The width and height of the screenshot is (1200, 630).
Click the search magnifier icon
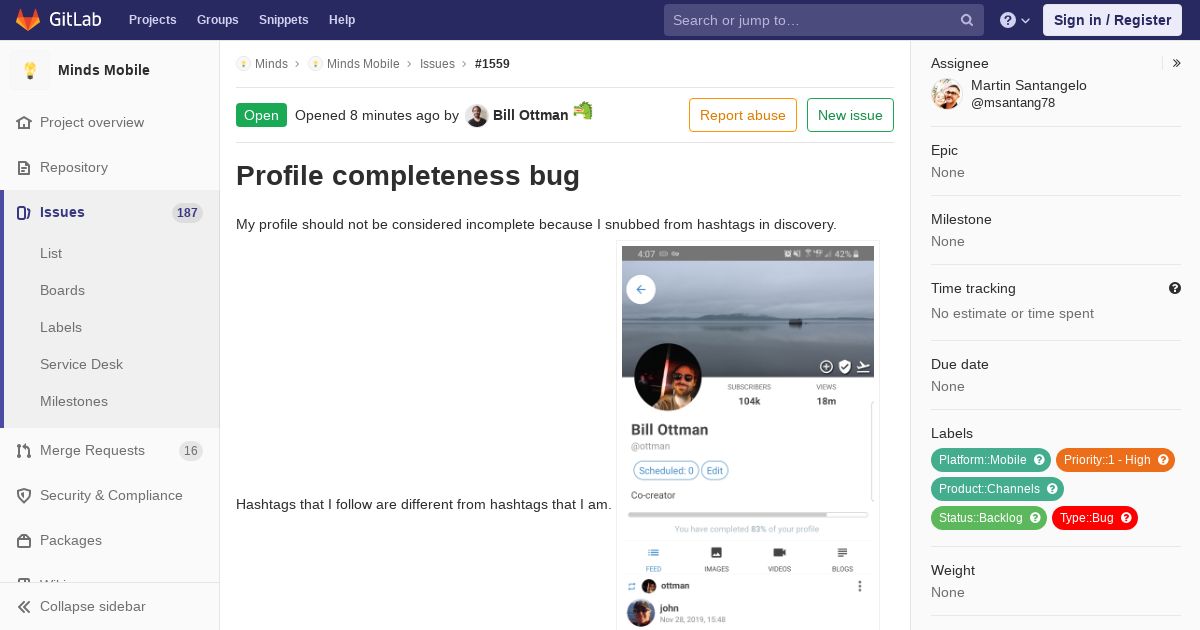point(967,20)
